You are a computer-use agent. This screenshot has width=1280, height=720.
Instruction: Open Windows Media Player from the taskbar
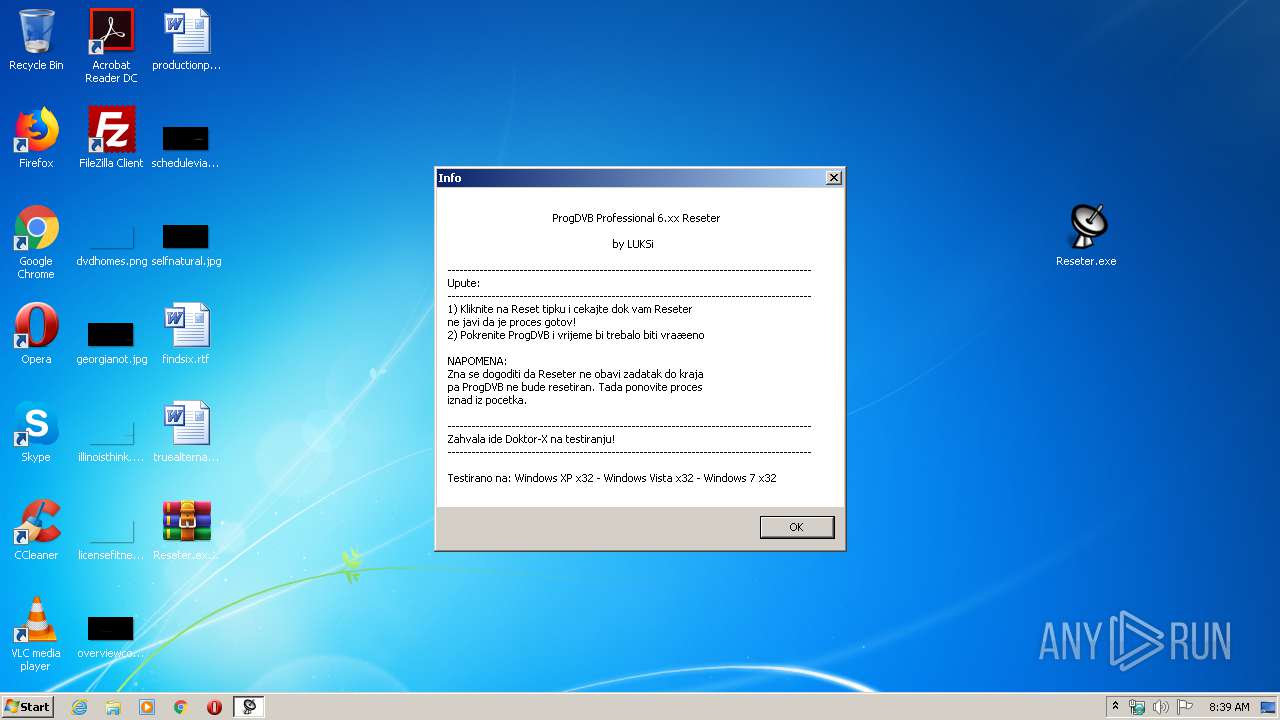pos(147,707)
